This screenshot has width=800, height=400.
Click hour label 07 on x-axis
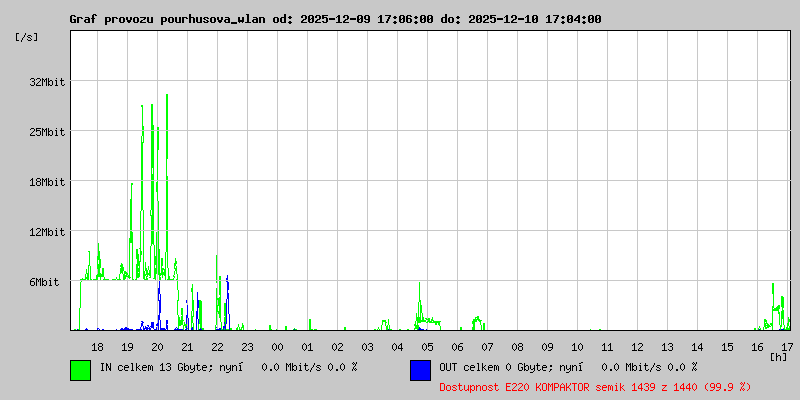coord(487,347)
